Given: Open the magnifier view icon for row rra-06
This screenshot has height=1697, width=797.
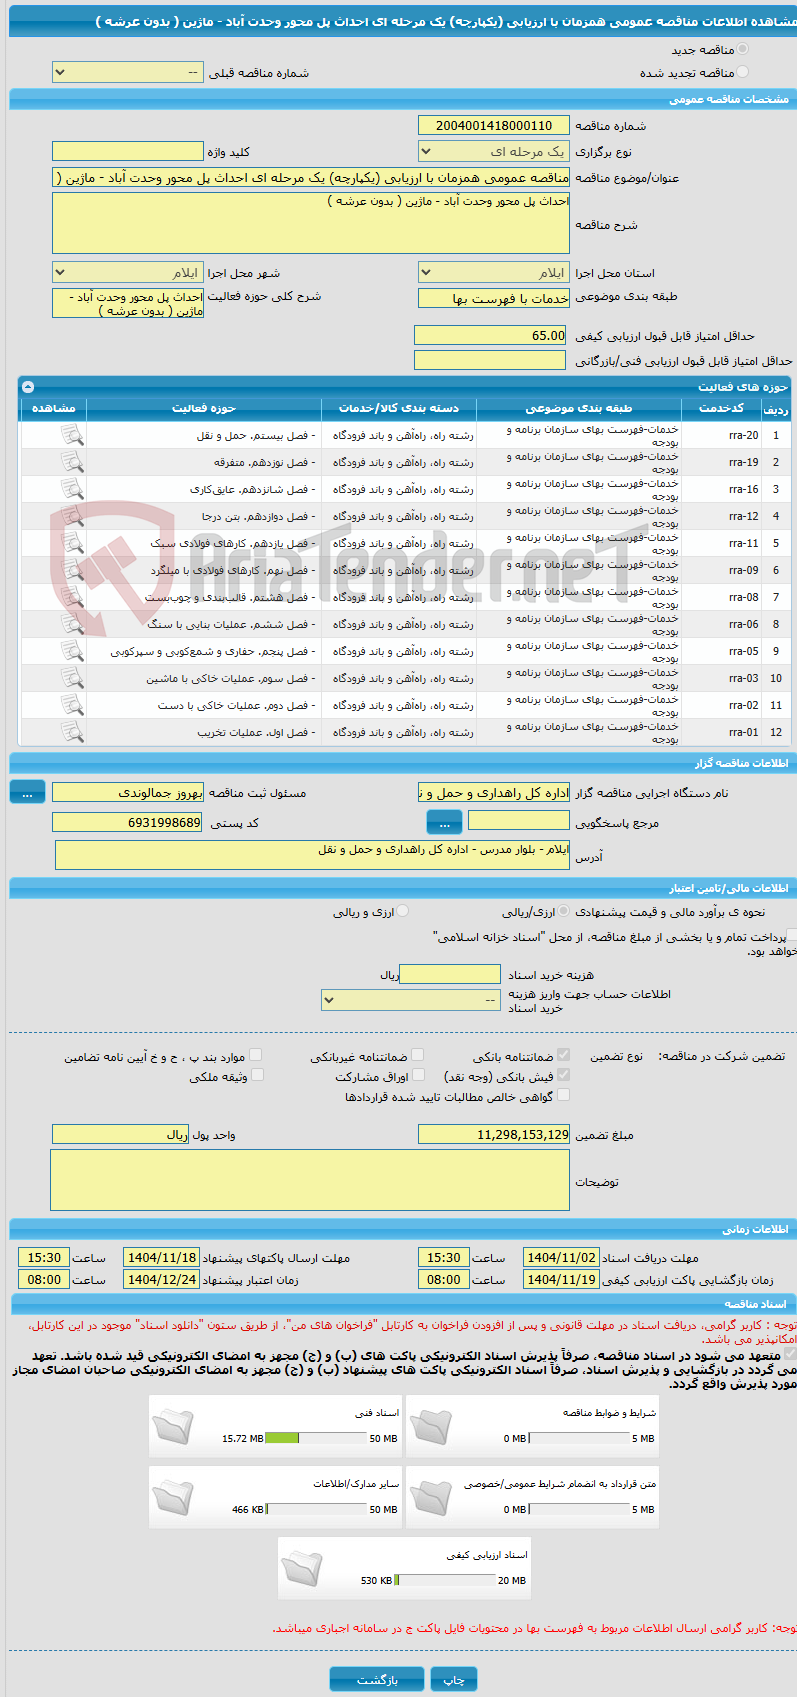Looking at the screenshot, I should coord(72,624).
